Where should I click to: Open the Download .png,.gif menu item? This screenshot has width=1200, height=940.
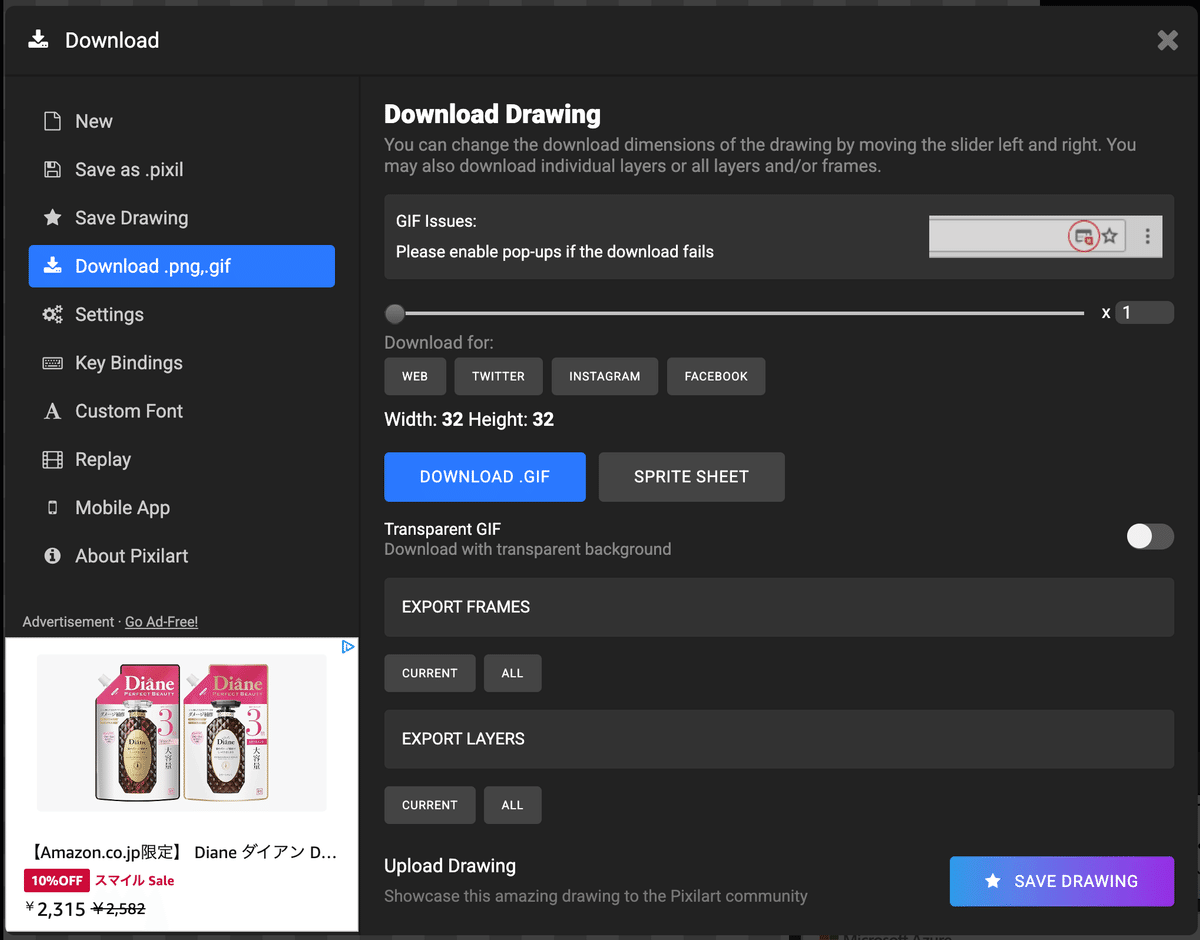click(x=182, y=267)
